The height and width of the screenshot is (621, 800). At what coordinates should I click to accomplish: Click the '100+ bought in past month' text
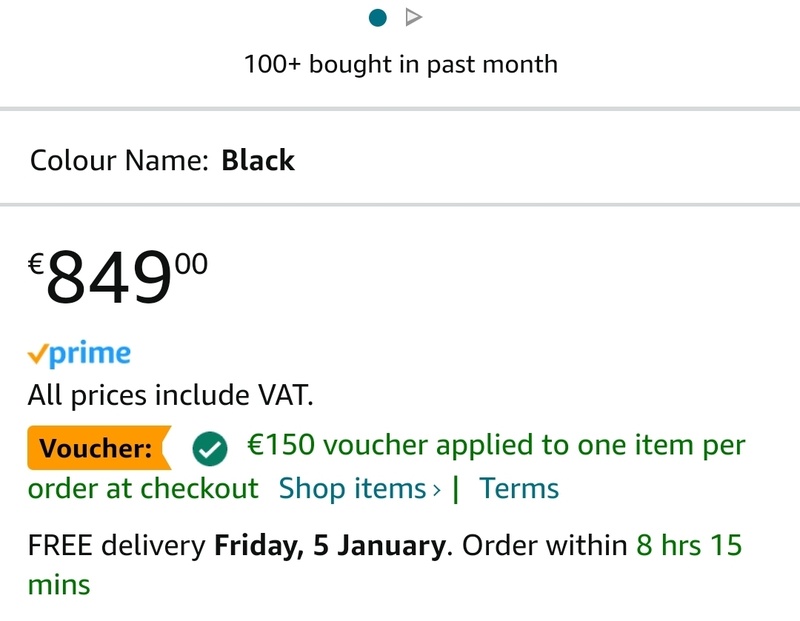tap(400, 65)
